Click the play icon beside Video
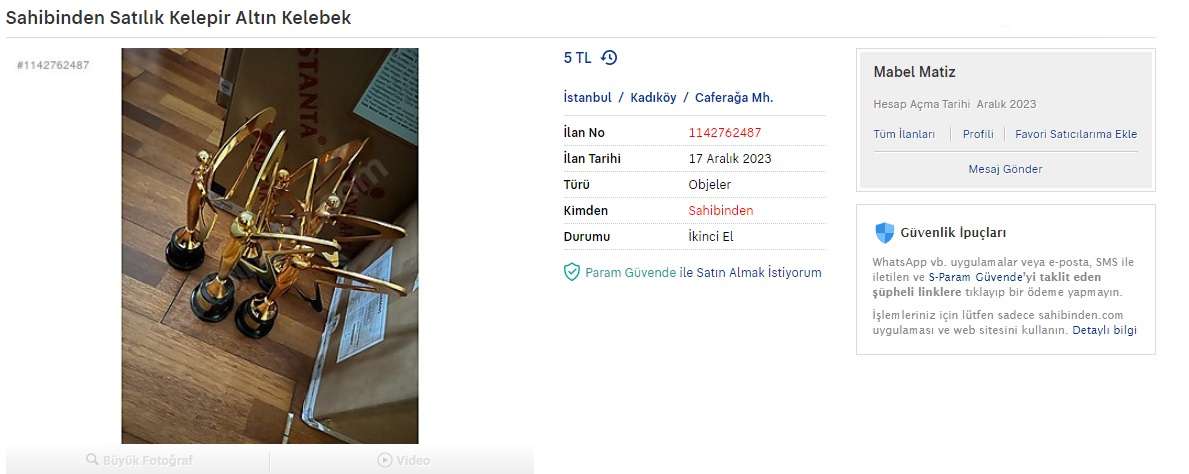The height and width of the screenshot is (474, 1189). [384, 460]
